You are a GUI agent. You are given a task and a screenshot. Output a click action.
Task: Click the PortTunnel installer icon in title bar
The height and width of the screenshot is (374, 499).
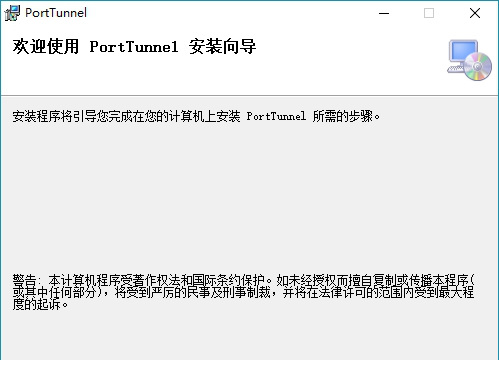(x=12, y=13)
